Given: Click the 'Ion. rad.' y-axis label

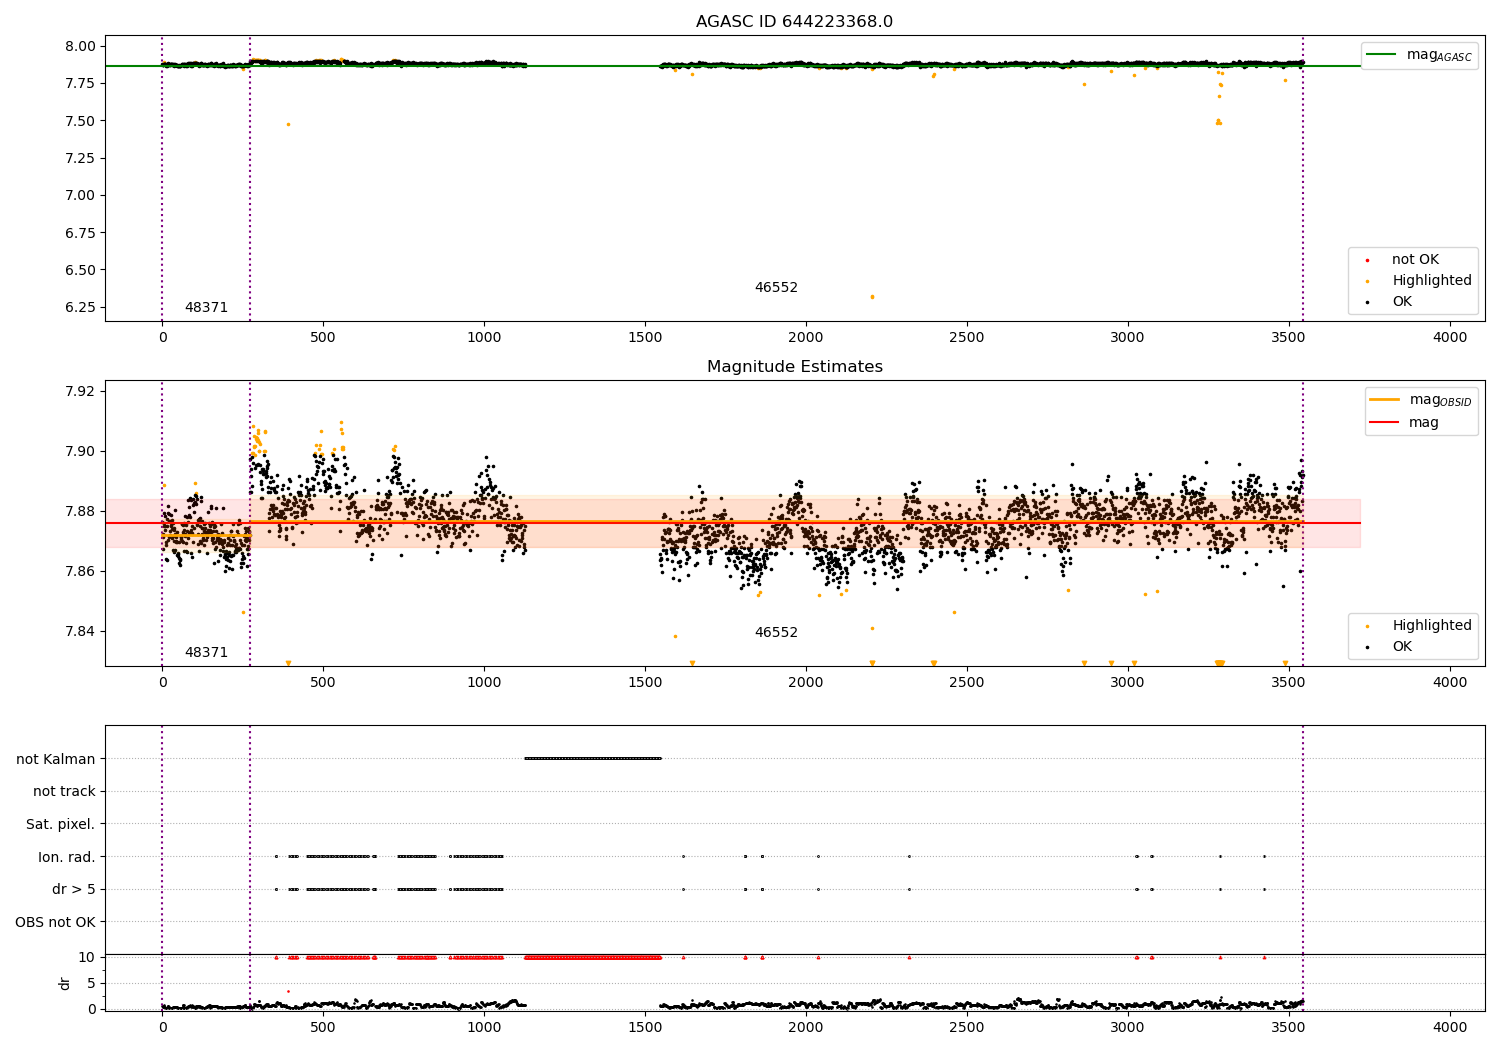Looking at the screenshot, I should pos(67,857).
